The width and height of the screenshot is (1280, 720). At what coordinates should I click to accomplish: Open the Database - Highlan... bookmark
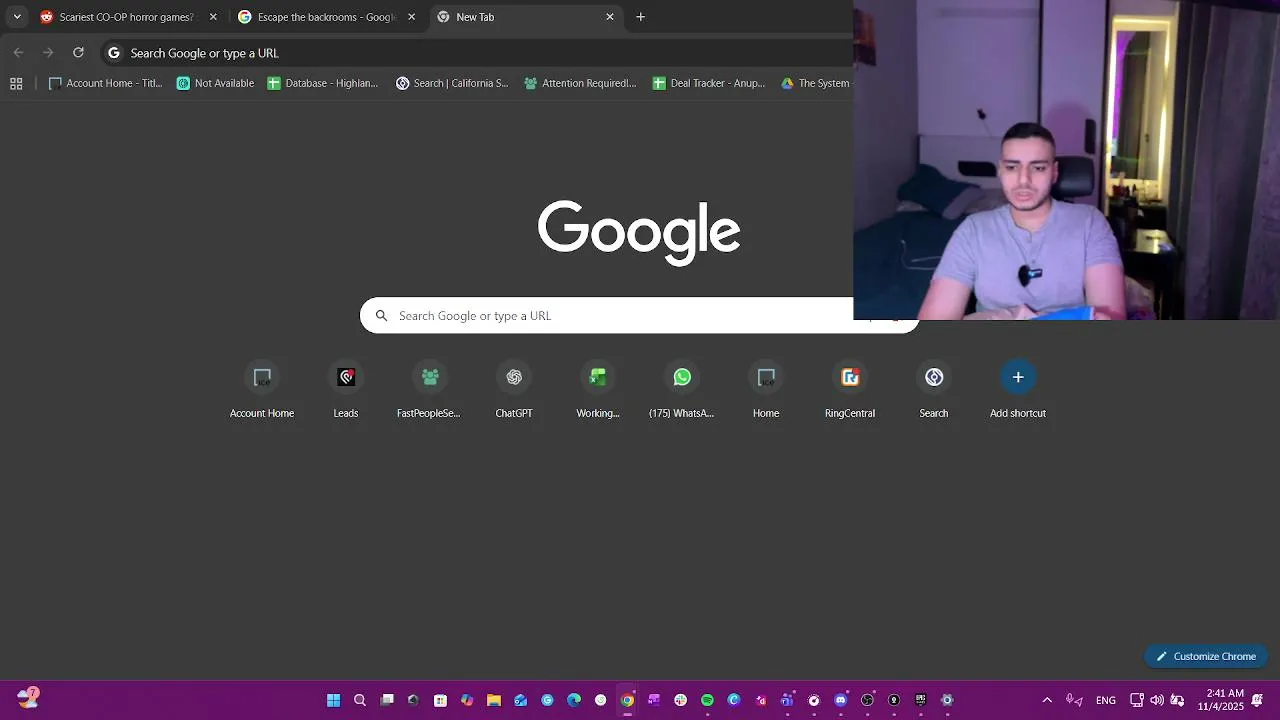[323, 83]
